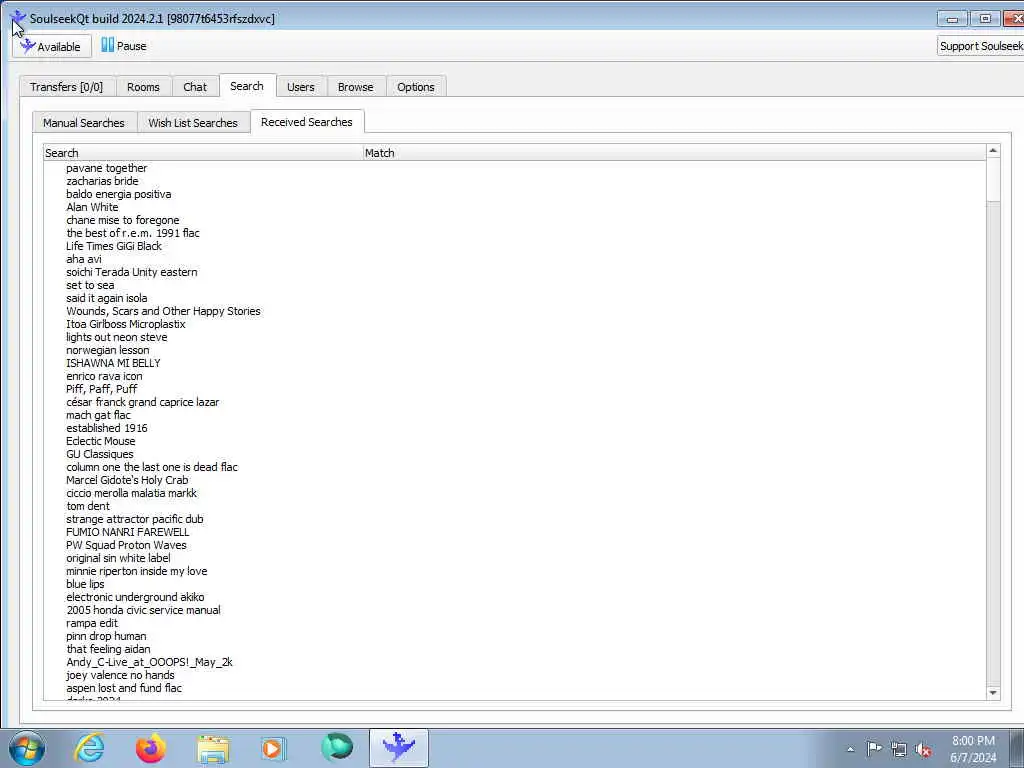The width and height of the screenshot is (1024, 768).
Task: Pause transfers with the Pause button
Action: pyautogui.click(x=123, y=46)
